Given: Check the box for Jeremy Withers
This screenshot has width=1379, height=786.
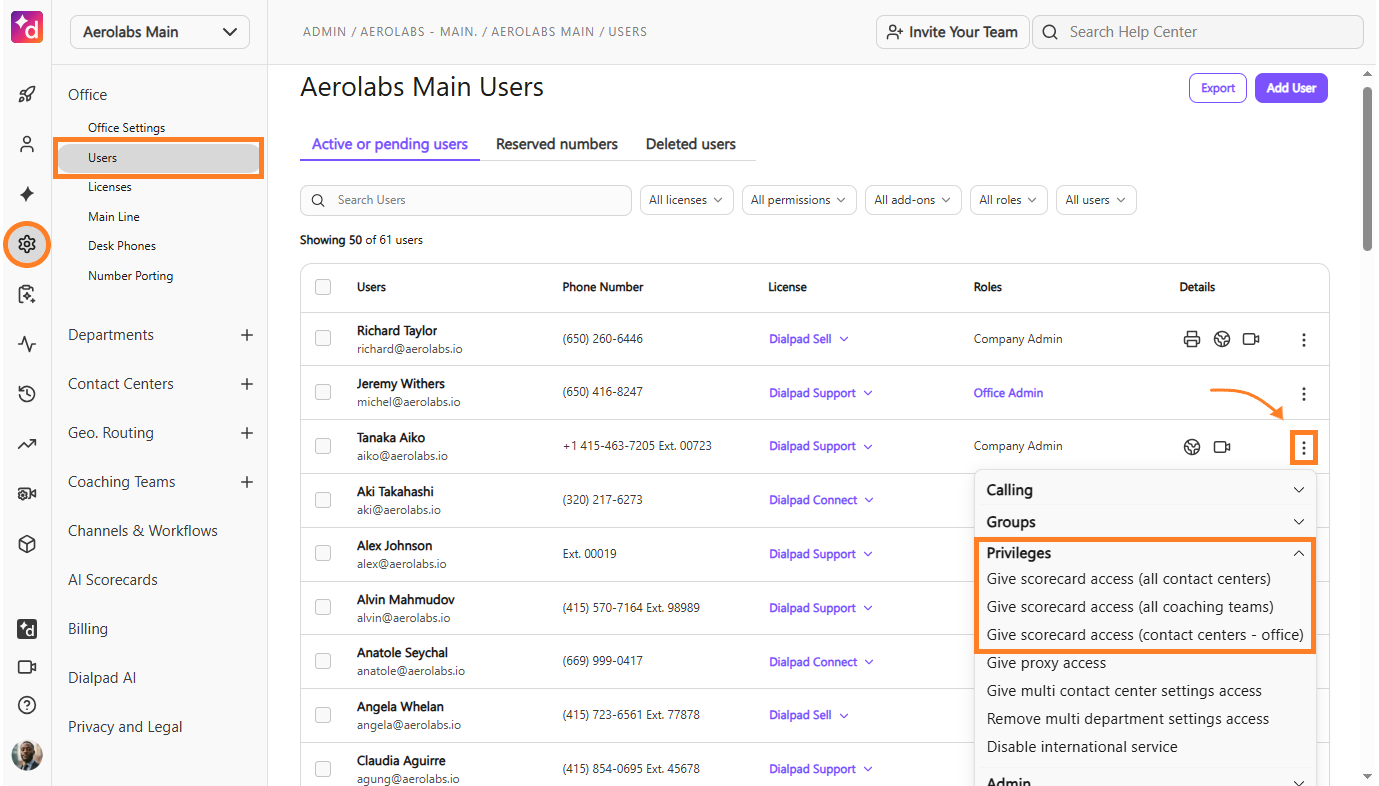Looking at the screenshot, I should click(x=323, y=392).
